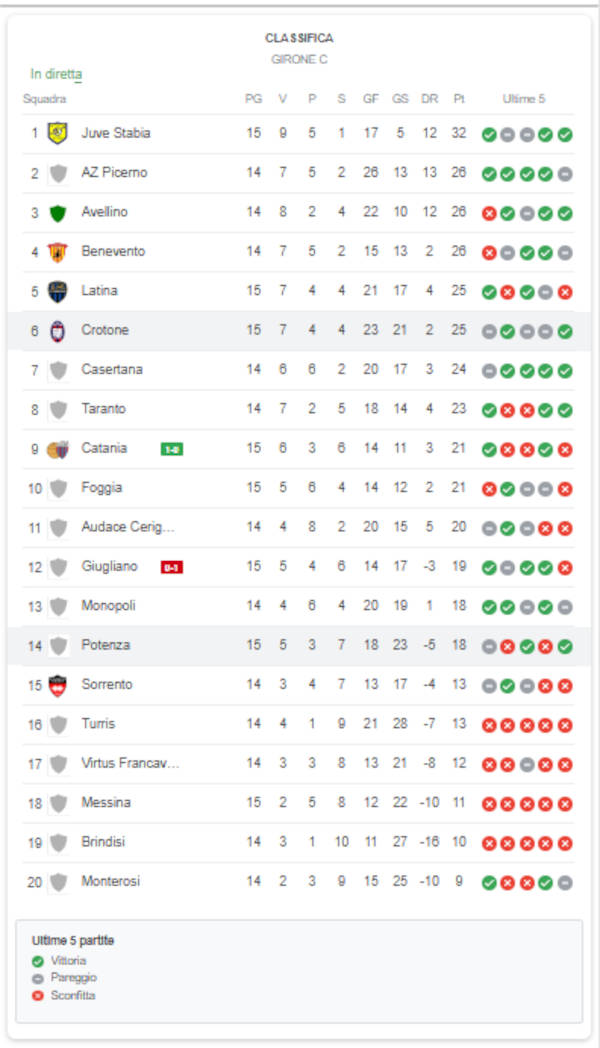Click the Benevento team crest
The height and width of the screenshot is (1048, 600).
(x=58, y=252)
